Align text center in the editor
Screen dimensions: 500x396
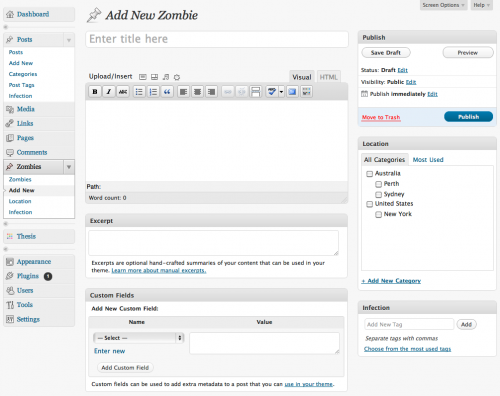[x=197, y=92]
